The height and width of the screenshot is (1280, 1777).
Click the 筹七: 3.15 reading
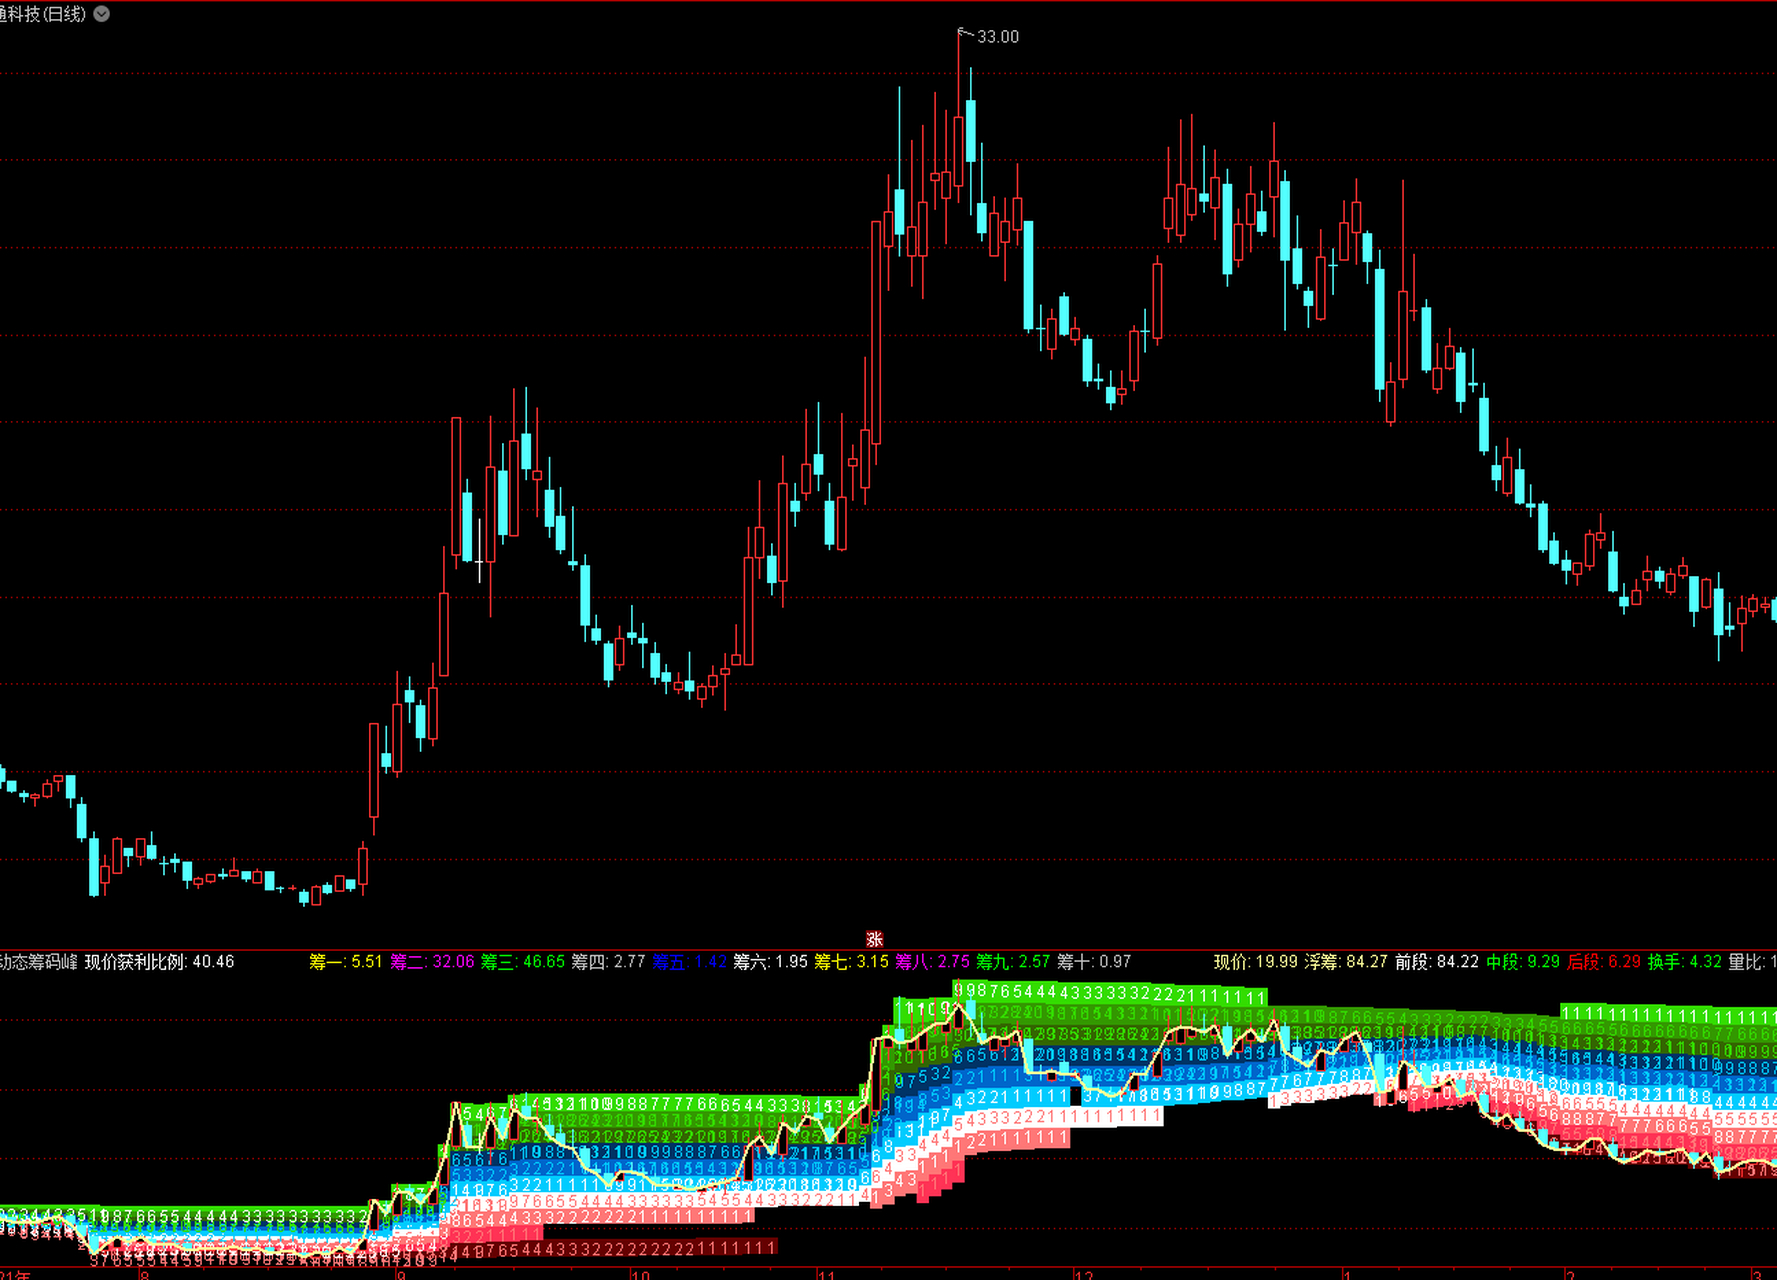pos(852,962)
